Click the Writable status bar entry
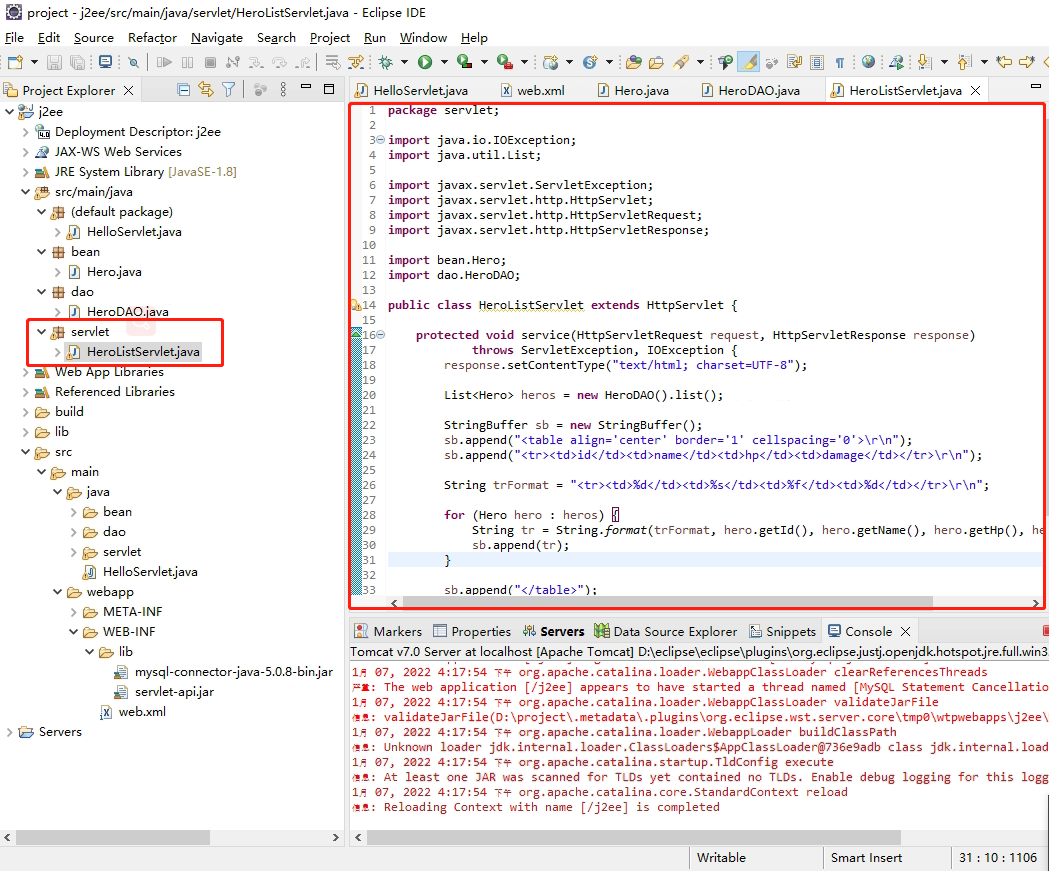The image size is (1049, 871). tap(721, 858)
